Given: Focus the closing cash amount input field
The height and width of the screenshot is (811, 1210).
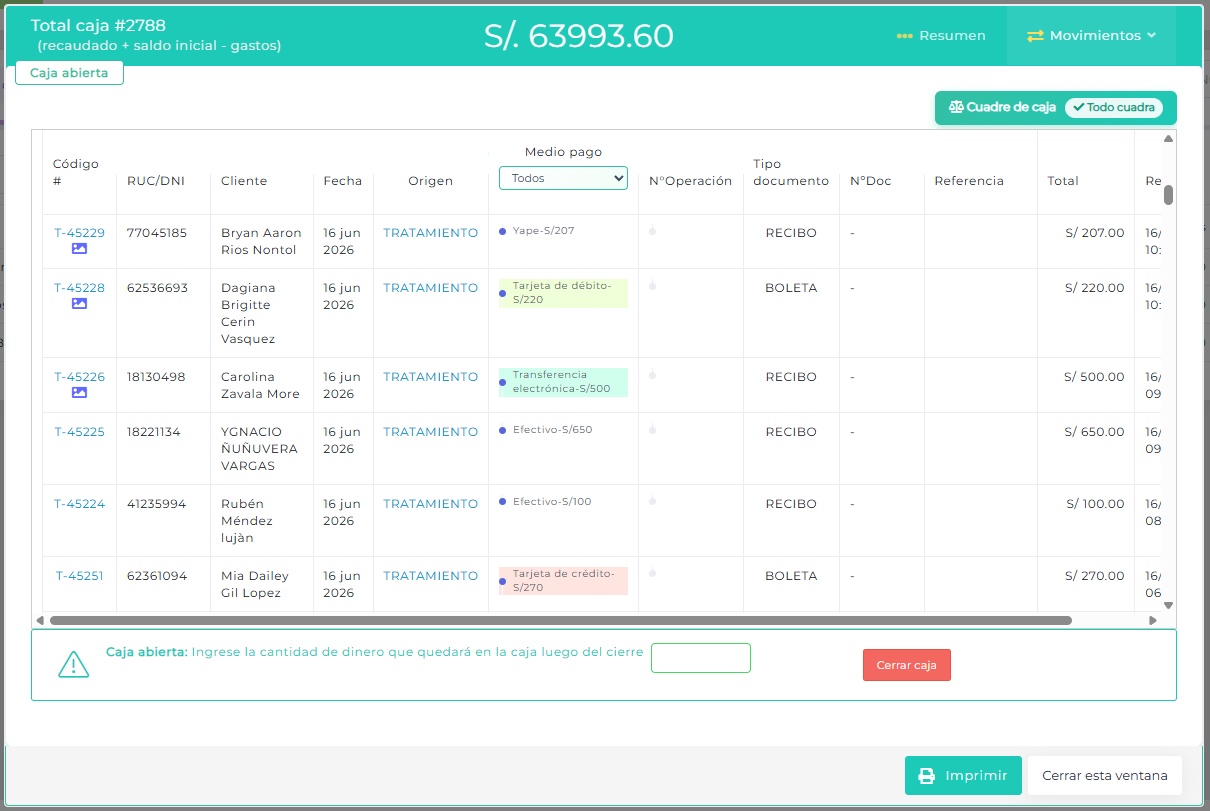Looking at the screenshot, I should click(x=701, y=658).
